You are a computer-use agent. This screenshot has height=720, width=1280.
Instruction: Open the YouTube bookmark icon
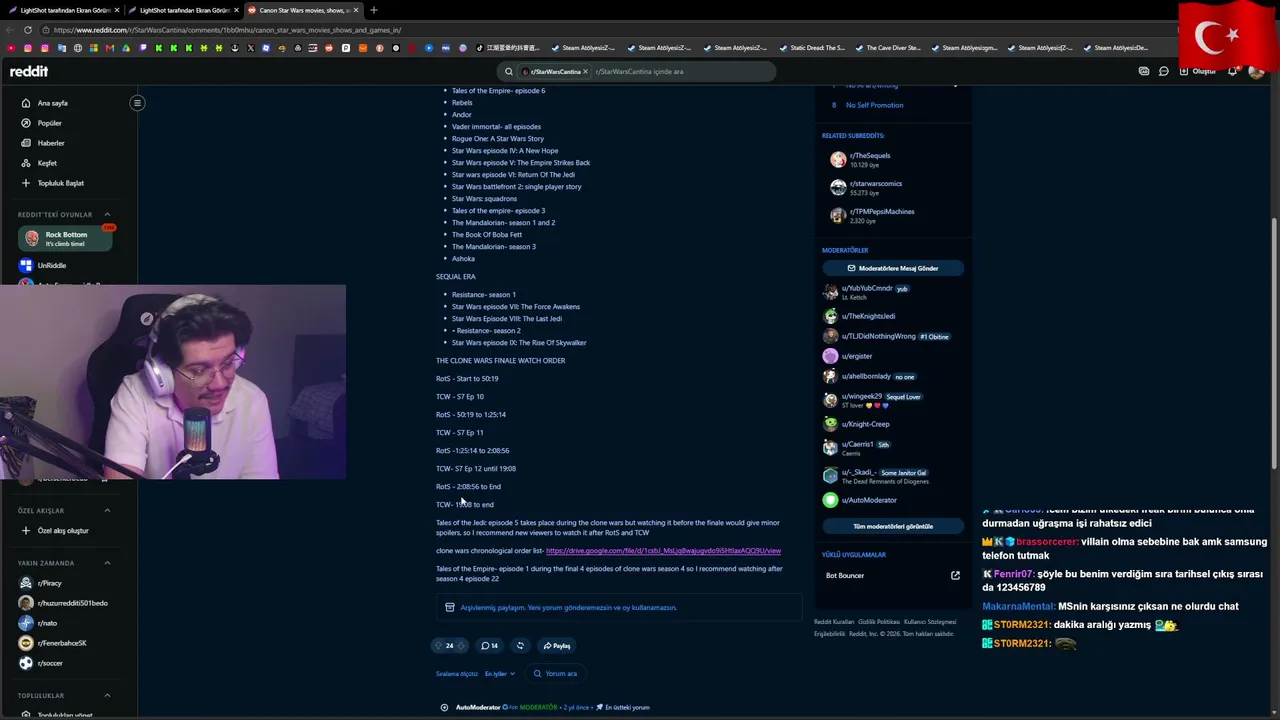[11, 48]
